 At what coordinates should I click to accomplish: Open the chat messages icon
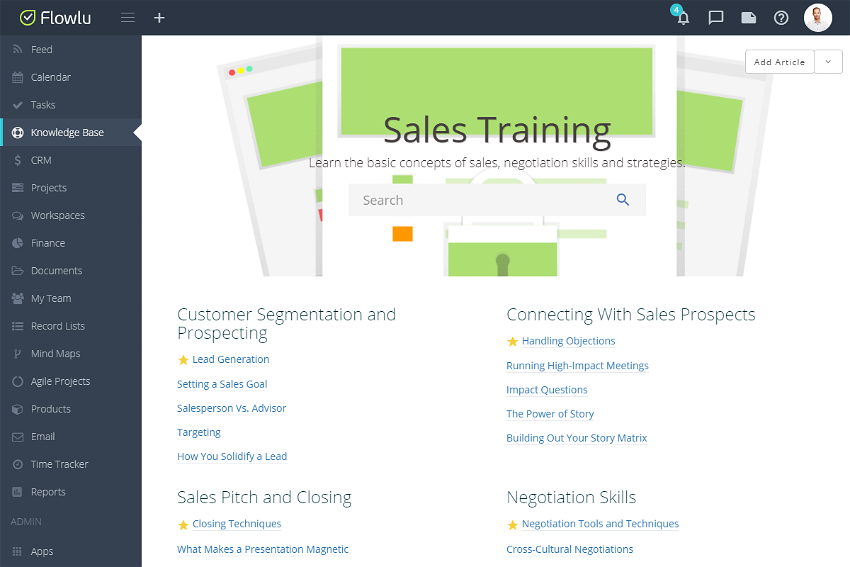coord(716,18)
